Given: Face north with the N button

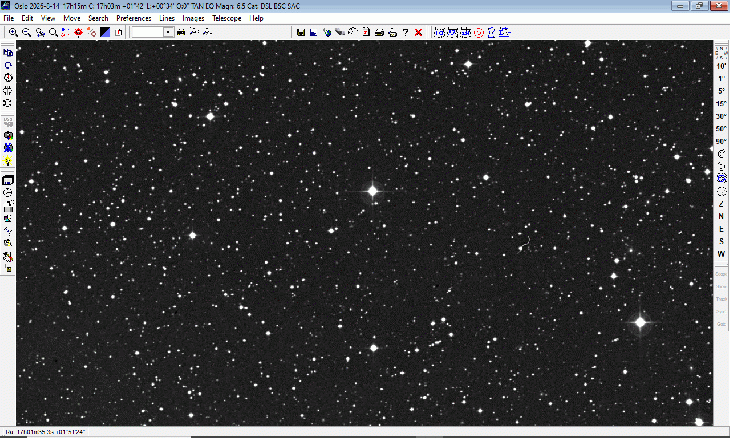Looking at the screenshot, I should pyautogui.click(x=721, y=216).
